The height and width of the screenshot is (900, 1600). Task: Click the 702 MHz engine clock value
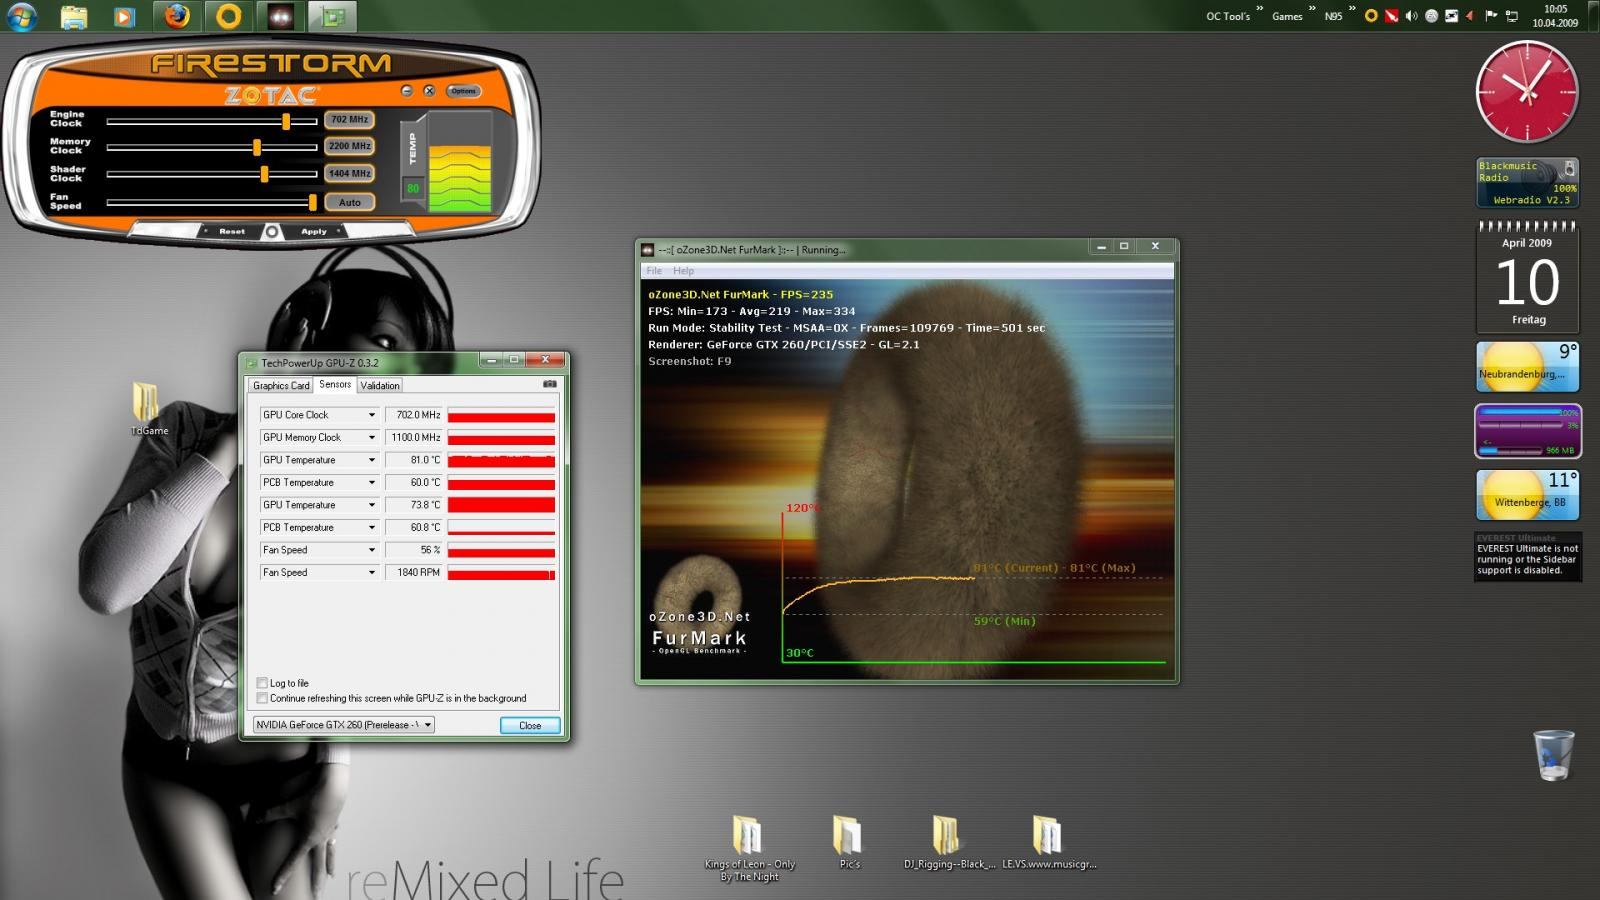click(x=349, y=119)
